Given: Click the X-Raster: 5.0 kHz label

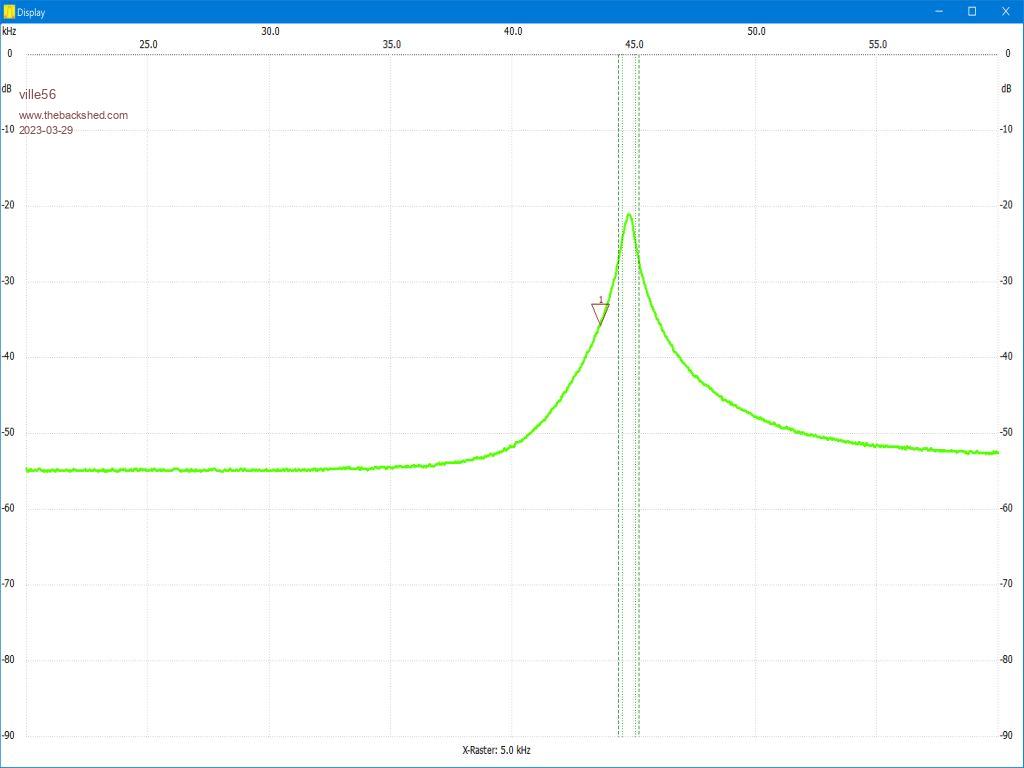Looking at the screenshot, I should [x=496, y=750].
